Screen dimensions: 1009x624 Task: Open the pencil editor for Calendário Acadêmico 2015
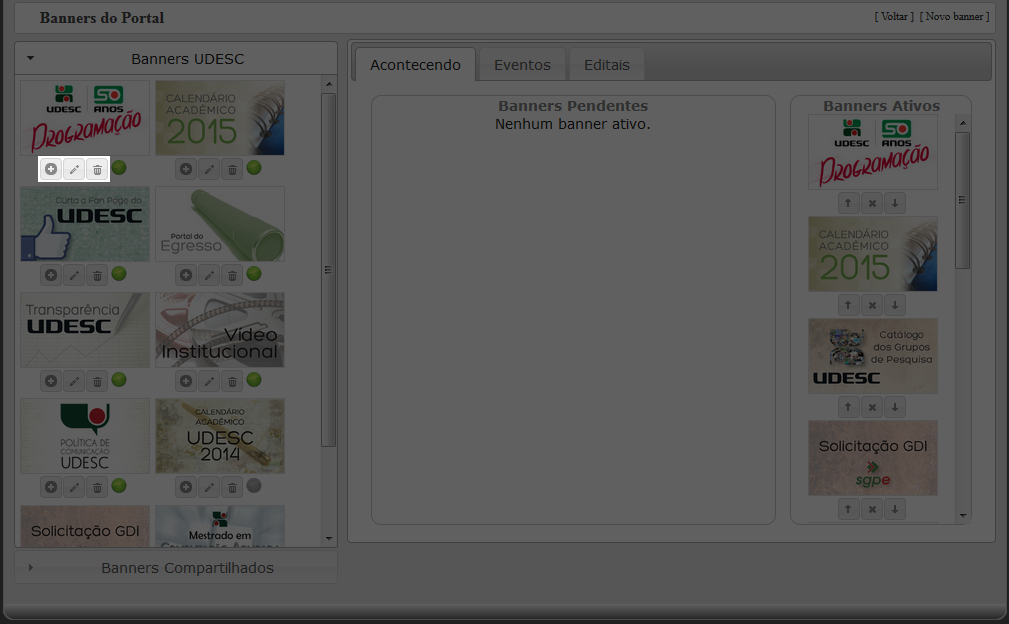[209, 169]
